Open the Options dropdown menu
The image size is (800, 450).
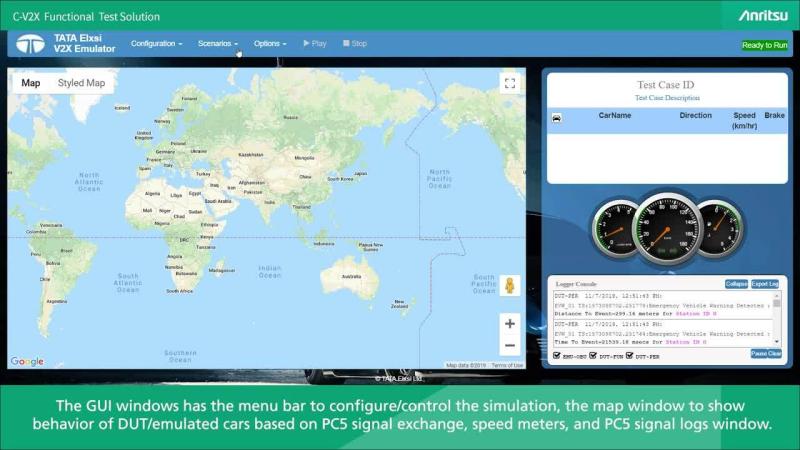[270, 44]
